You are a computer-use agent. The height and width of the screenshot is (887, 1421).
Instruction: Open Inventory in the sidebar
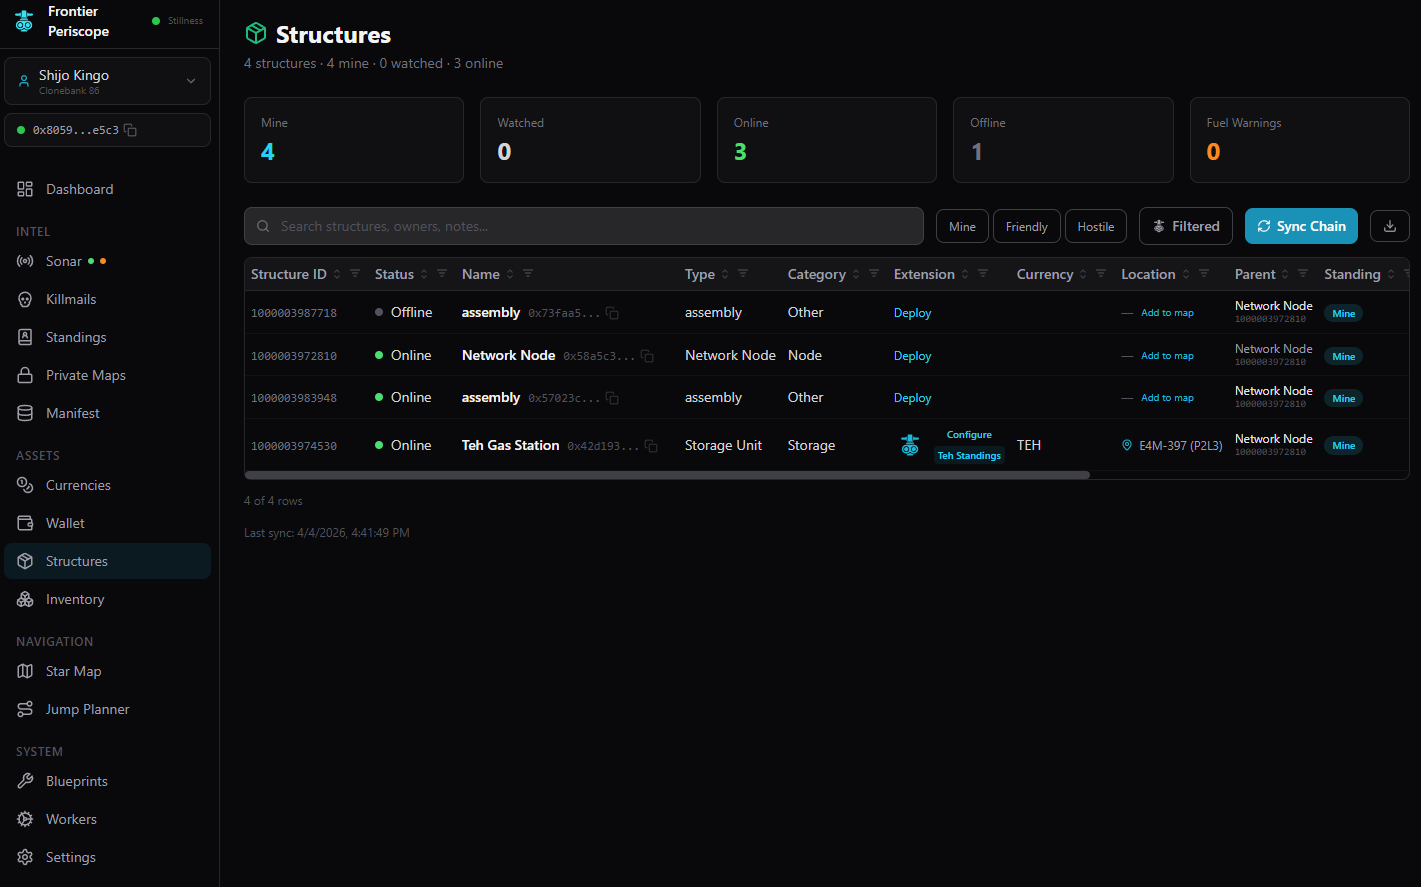107,599
